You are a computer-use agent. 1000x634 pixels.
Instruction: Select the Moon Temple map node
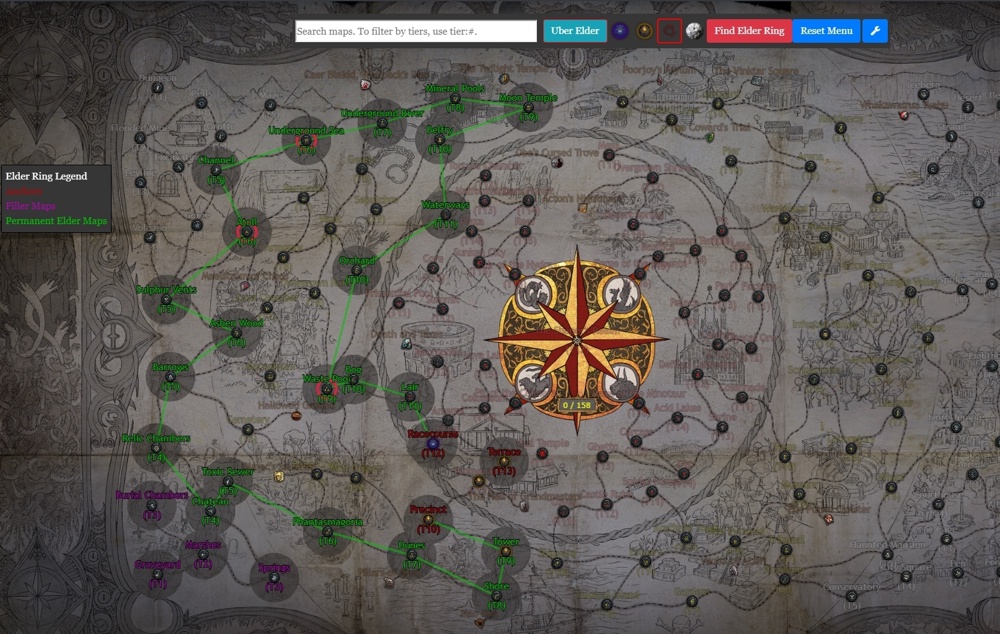(528, 108)
